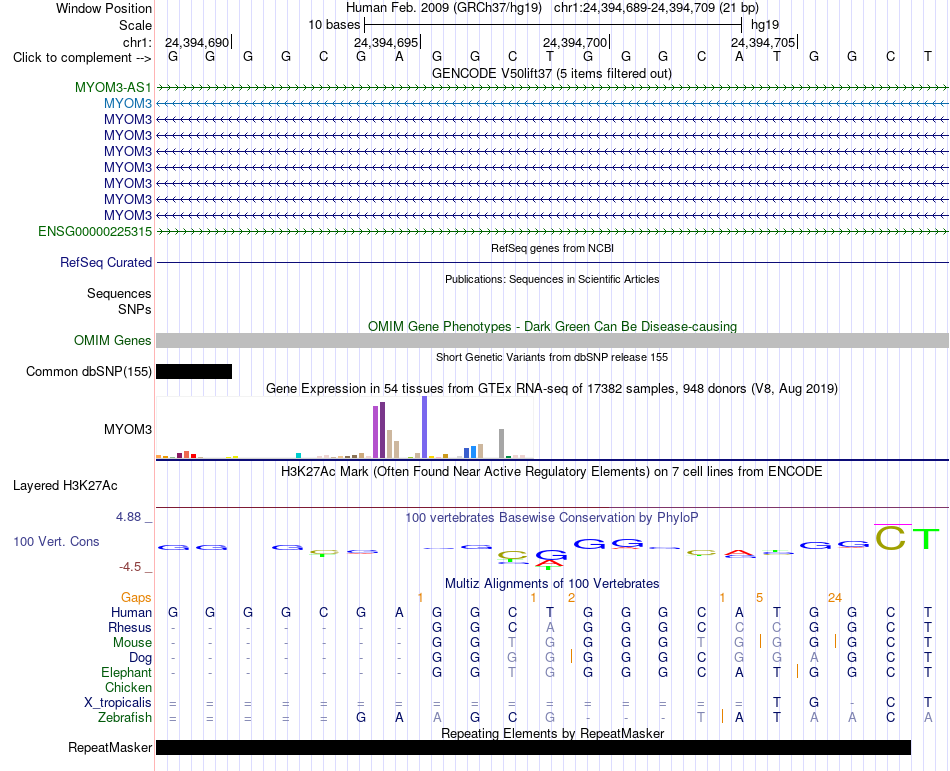Open the 100 Vert. Cons track label
This screenshot has width=950, height=771.
pyautogui.click(x=56, y=541)
